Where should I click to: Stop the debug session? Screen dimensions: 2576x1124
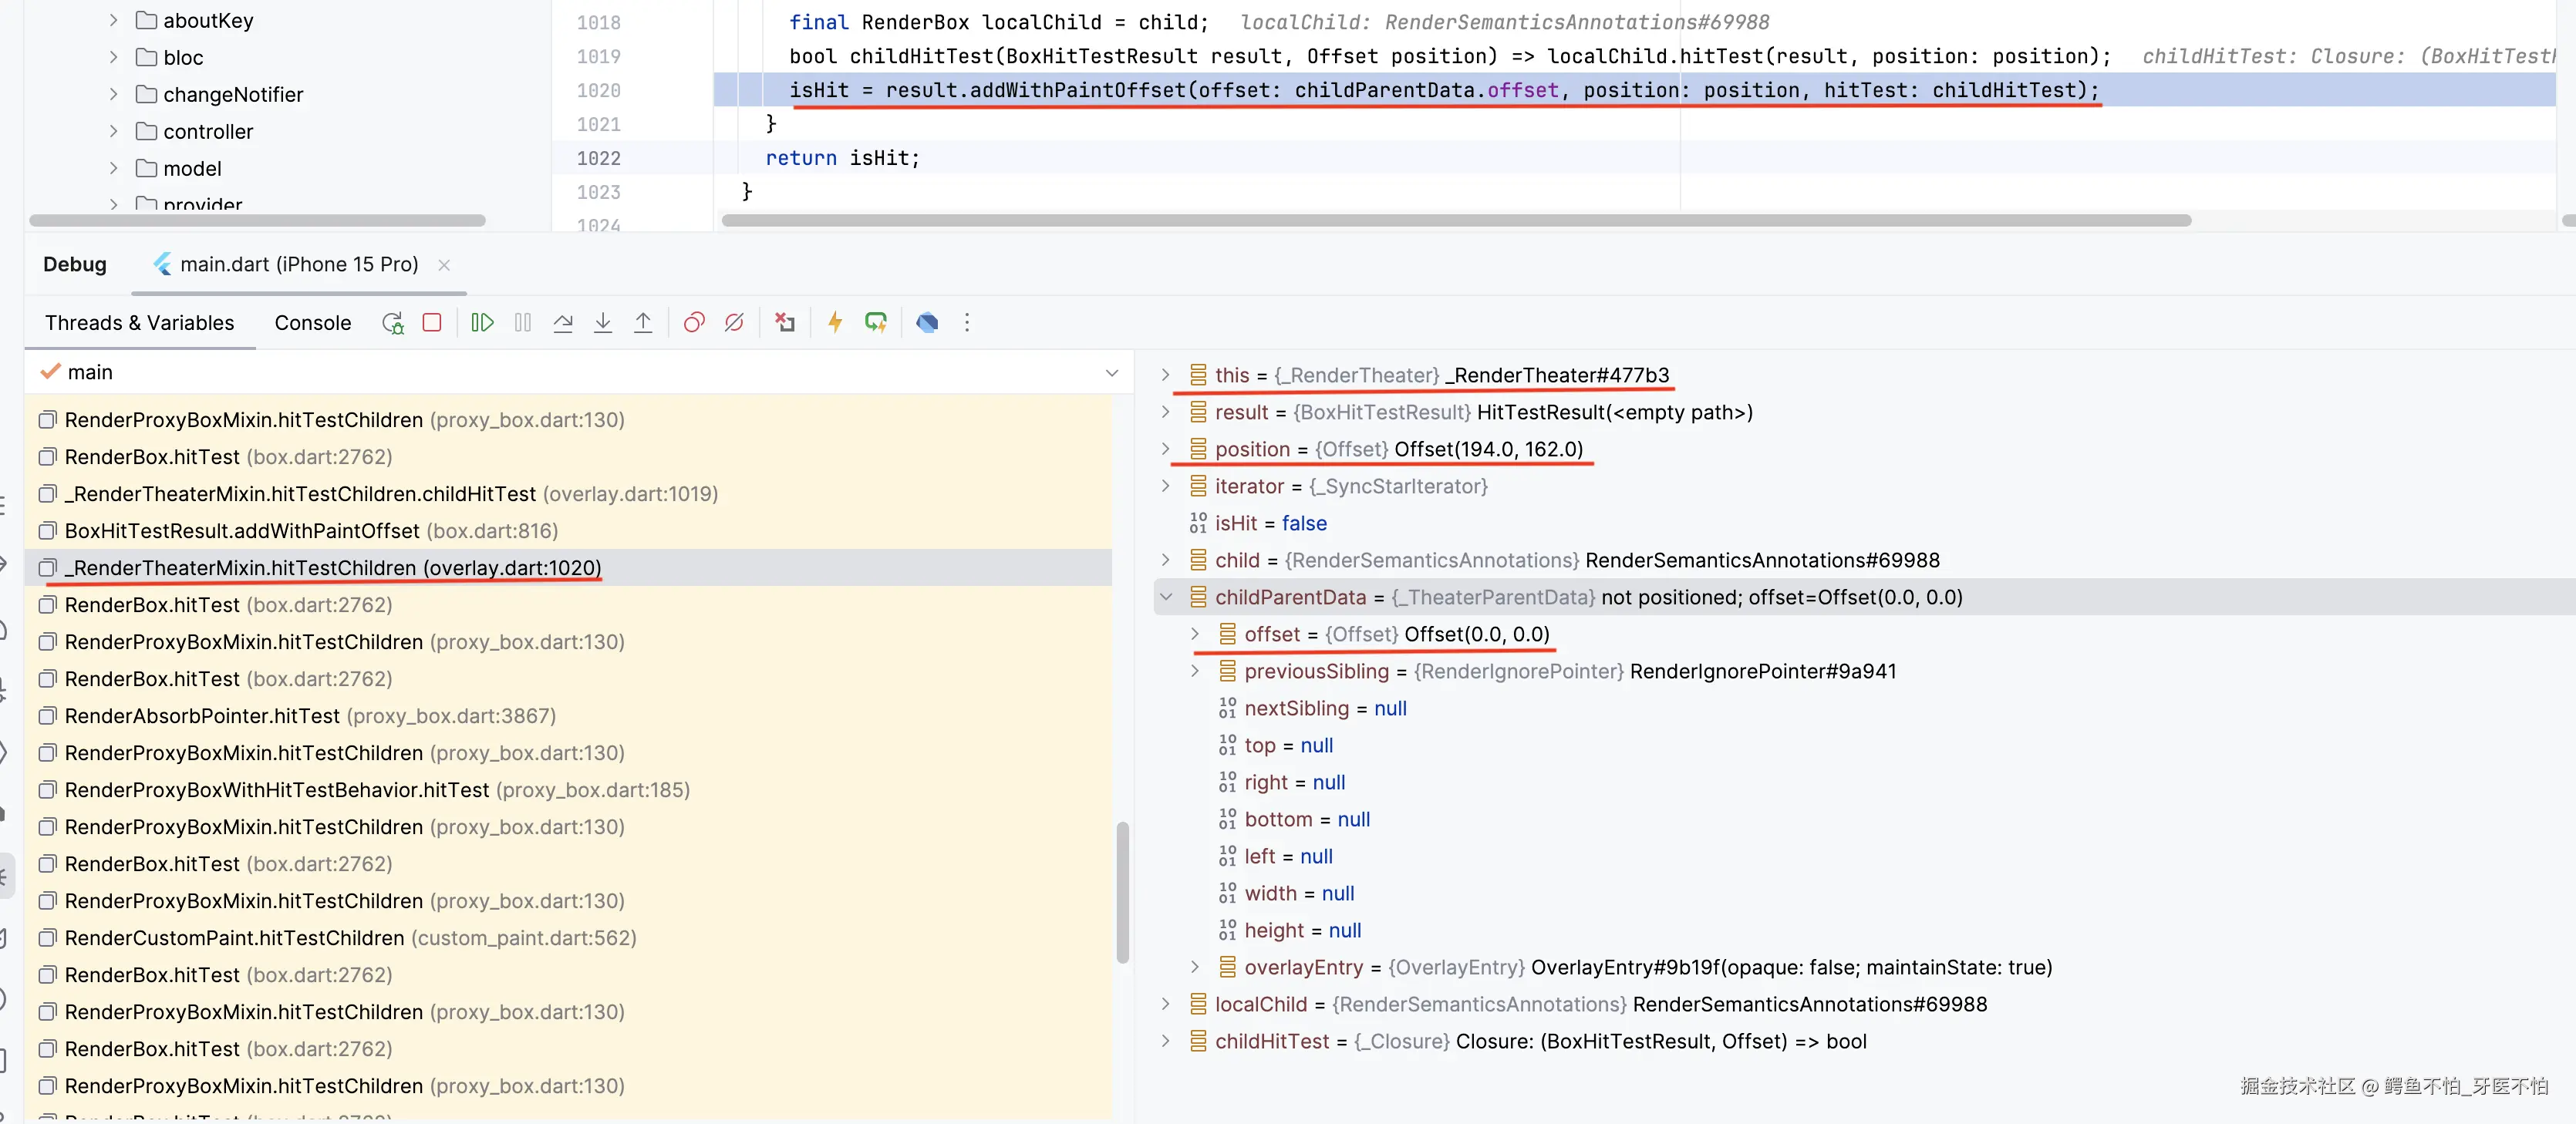(x=432, y=323)
